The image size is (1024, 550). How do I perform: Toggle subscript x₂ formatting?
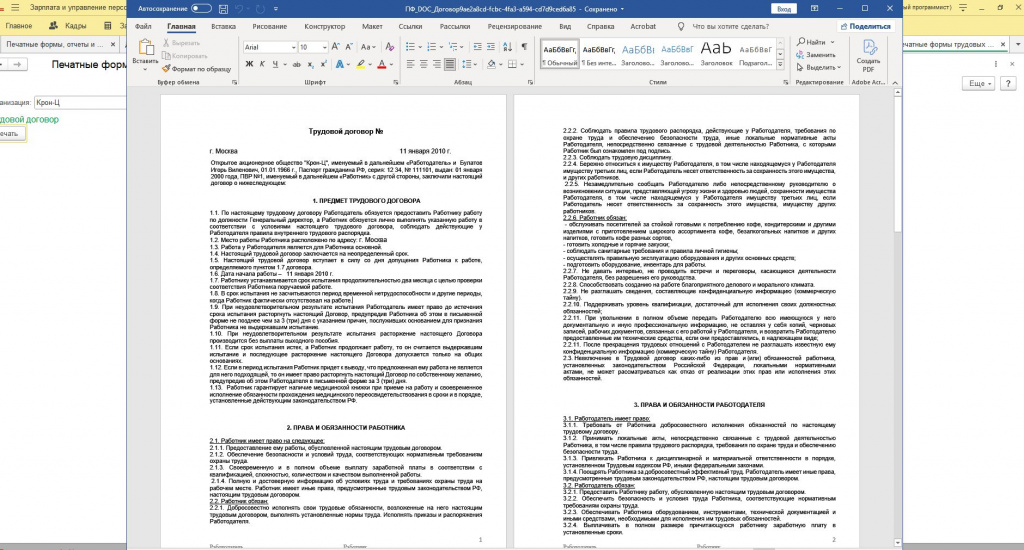pos(311,64)
